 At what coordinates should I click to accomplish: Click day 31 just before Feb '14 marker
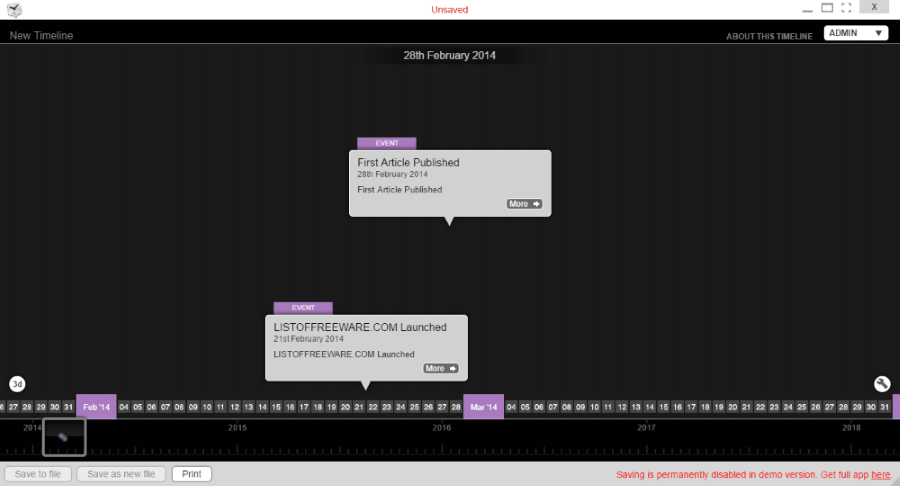click(68, 407)
